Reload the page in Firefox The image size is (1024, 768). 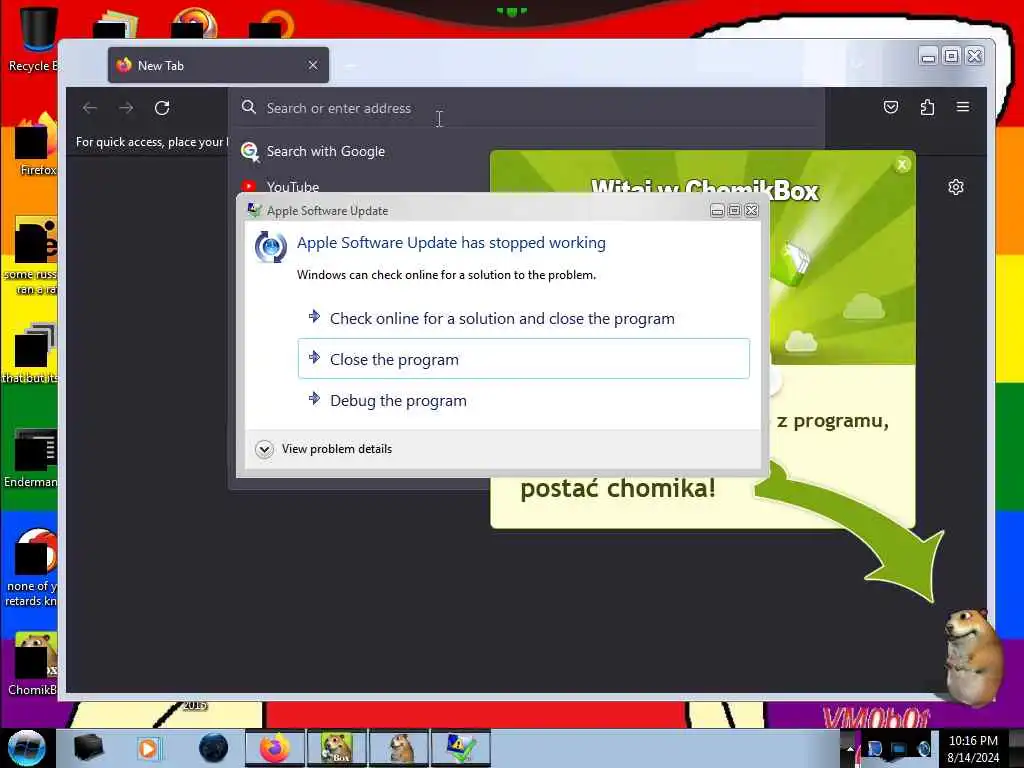click(x=162, y=108)
